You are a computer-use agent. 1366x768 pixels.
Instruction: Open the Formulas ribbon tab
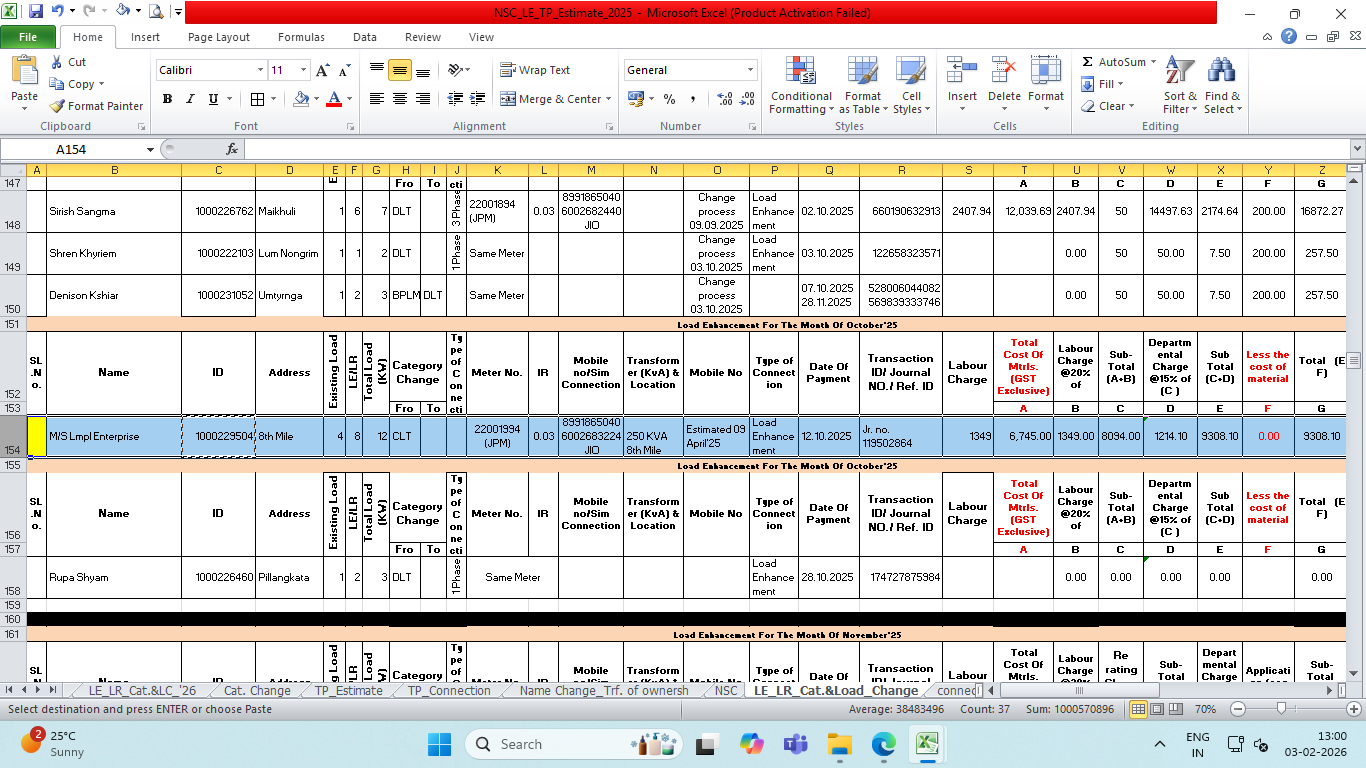pos(300,37)
